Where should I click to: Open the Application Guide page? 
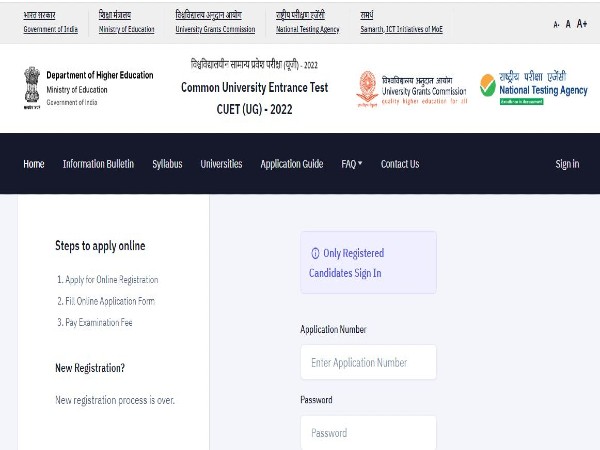(x=292, y=164)
